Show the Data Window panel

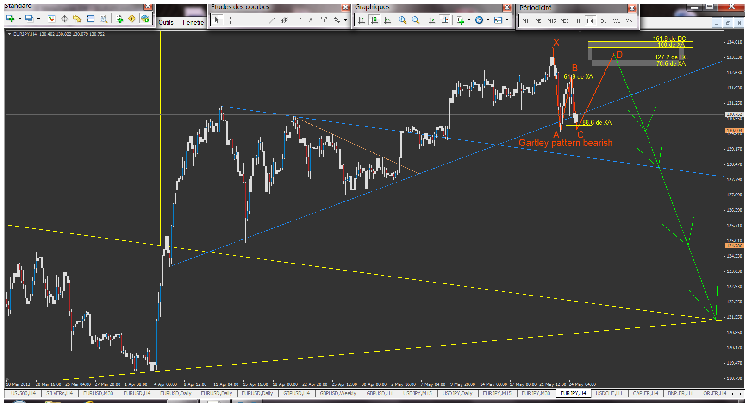tap(64, 19)
